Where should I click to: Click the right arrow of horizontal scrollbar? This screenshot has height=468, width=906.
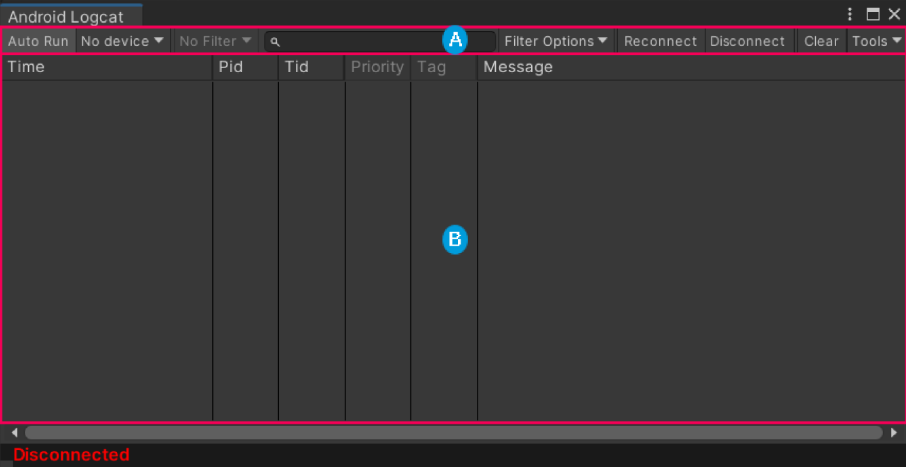coord(894,432)
